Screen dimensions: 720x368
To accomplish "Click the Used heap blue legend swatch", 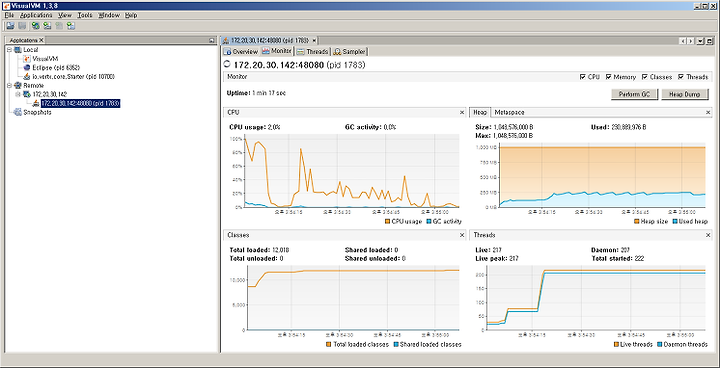I will 675,221.
